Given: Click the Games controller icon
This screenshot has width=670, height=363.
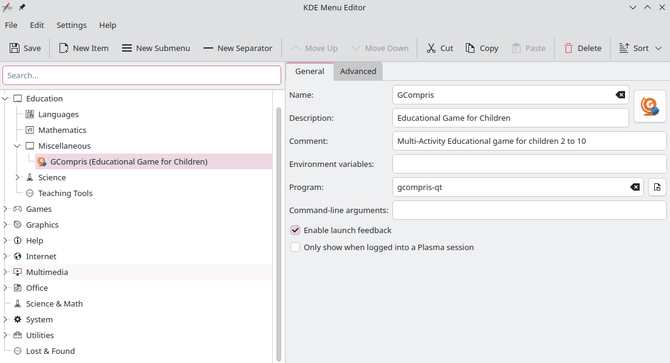Looking at the screenshot, I should (18, 209).
